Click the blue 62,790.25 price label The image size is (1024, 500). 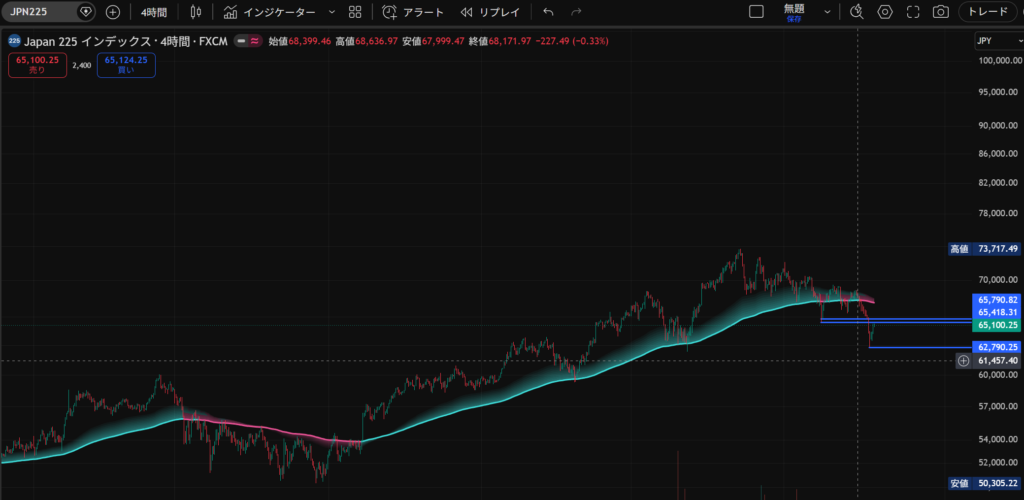coord(997,347)
